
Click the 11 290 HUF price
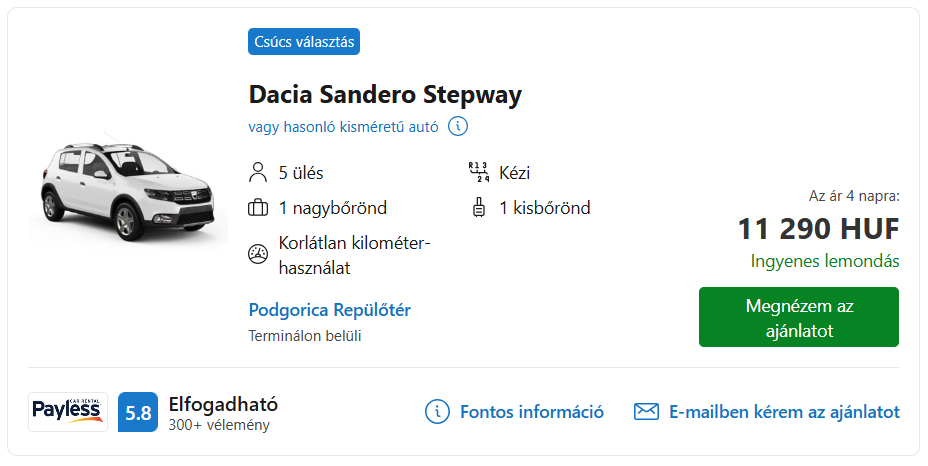819,229
